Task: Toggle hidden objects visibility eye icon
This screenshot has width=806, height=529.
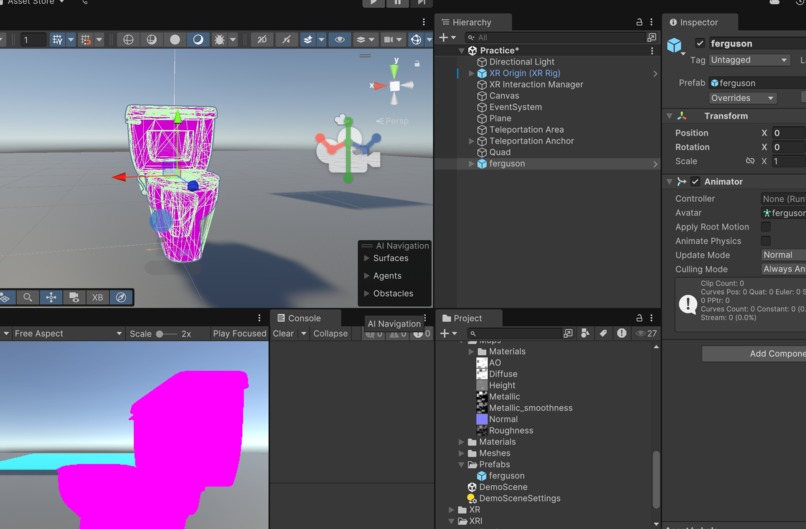Action: click(339, 40)
